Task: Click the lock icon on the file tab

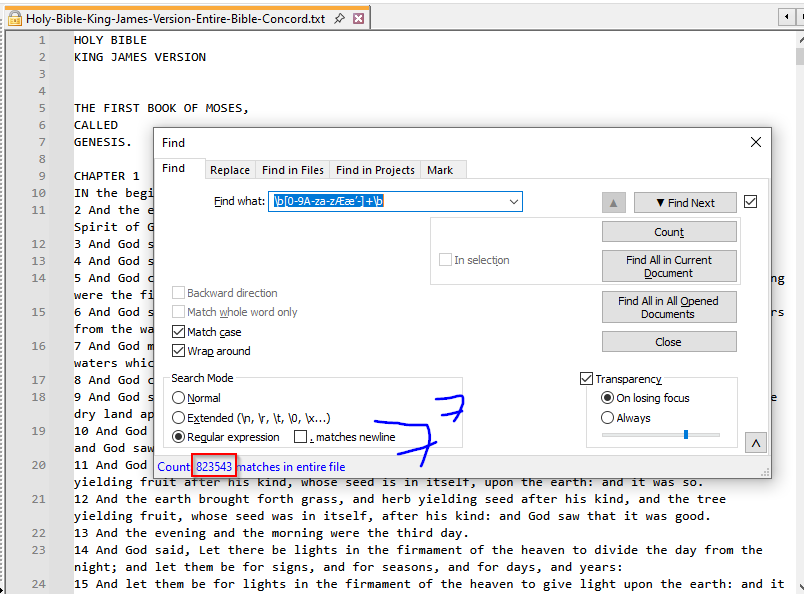Action: click(15, 19)
